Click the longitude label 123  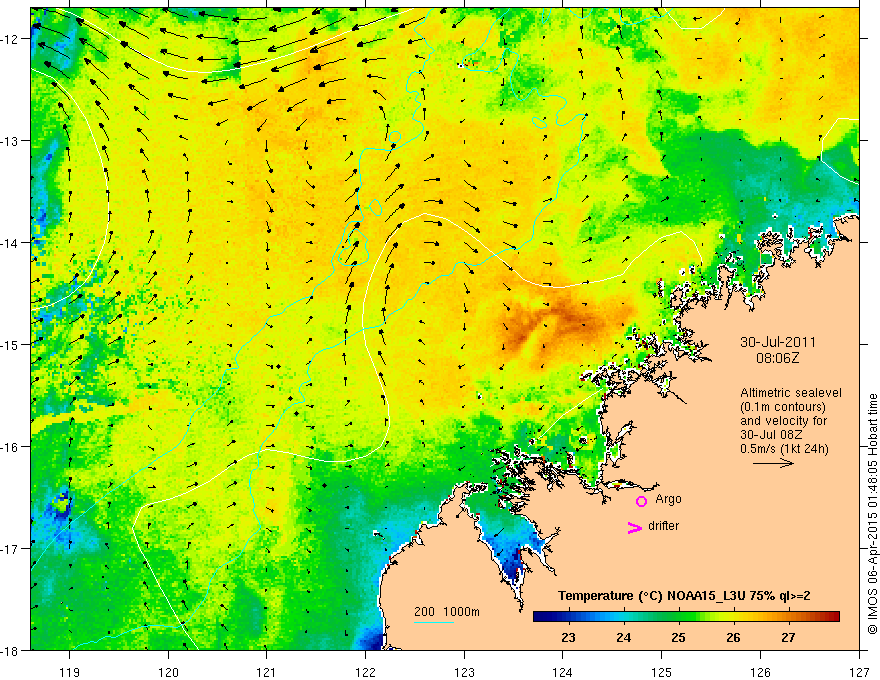coord(464,672)
